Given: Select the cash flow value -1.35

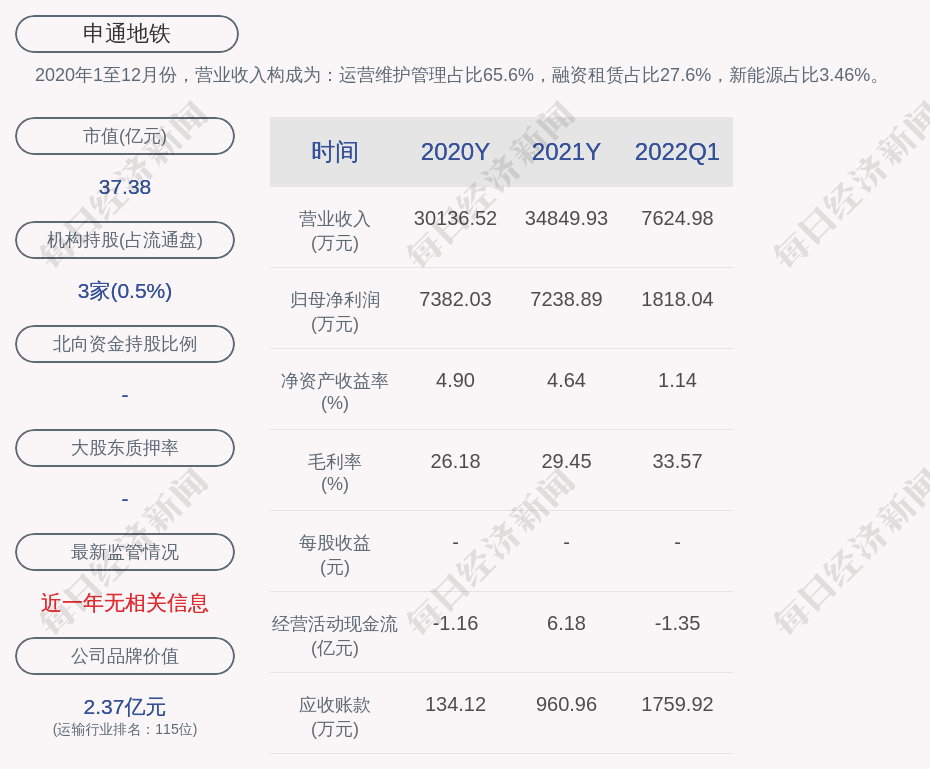Looking at the screenshot, I should pyautogui.click(x=677, y=623).
